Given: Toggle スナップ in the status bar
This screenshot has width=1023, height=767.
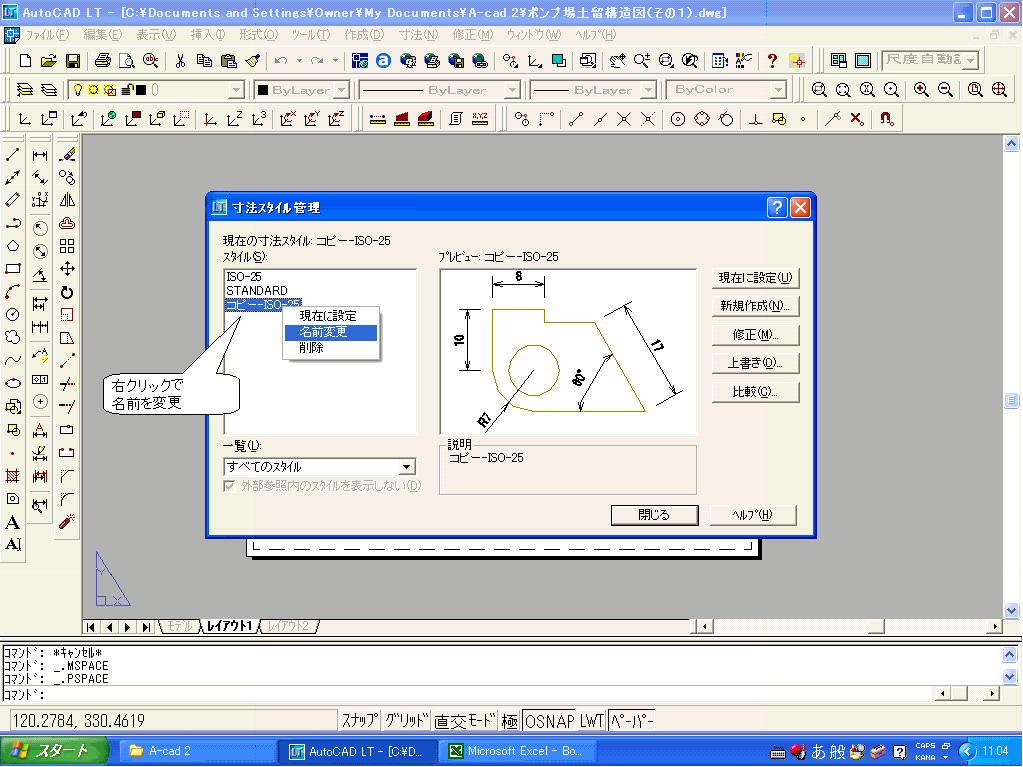Looking at the screenshot, I should pos(359,721).
